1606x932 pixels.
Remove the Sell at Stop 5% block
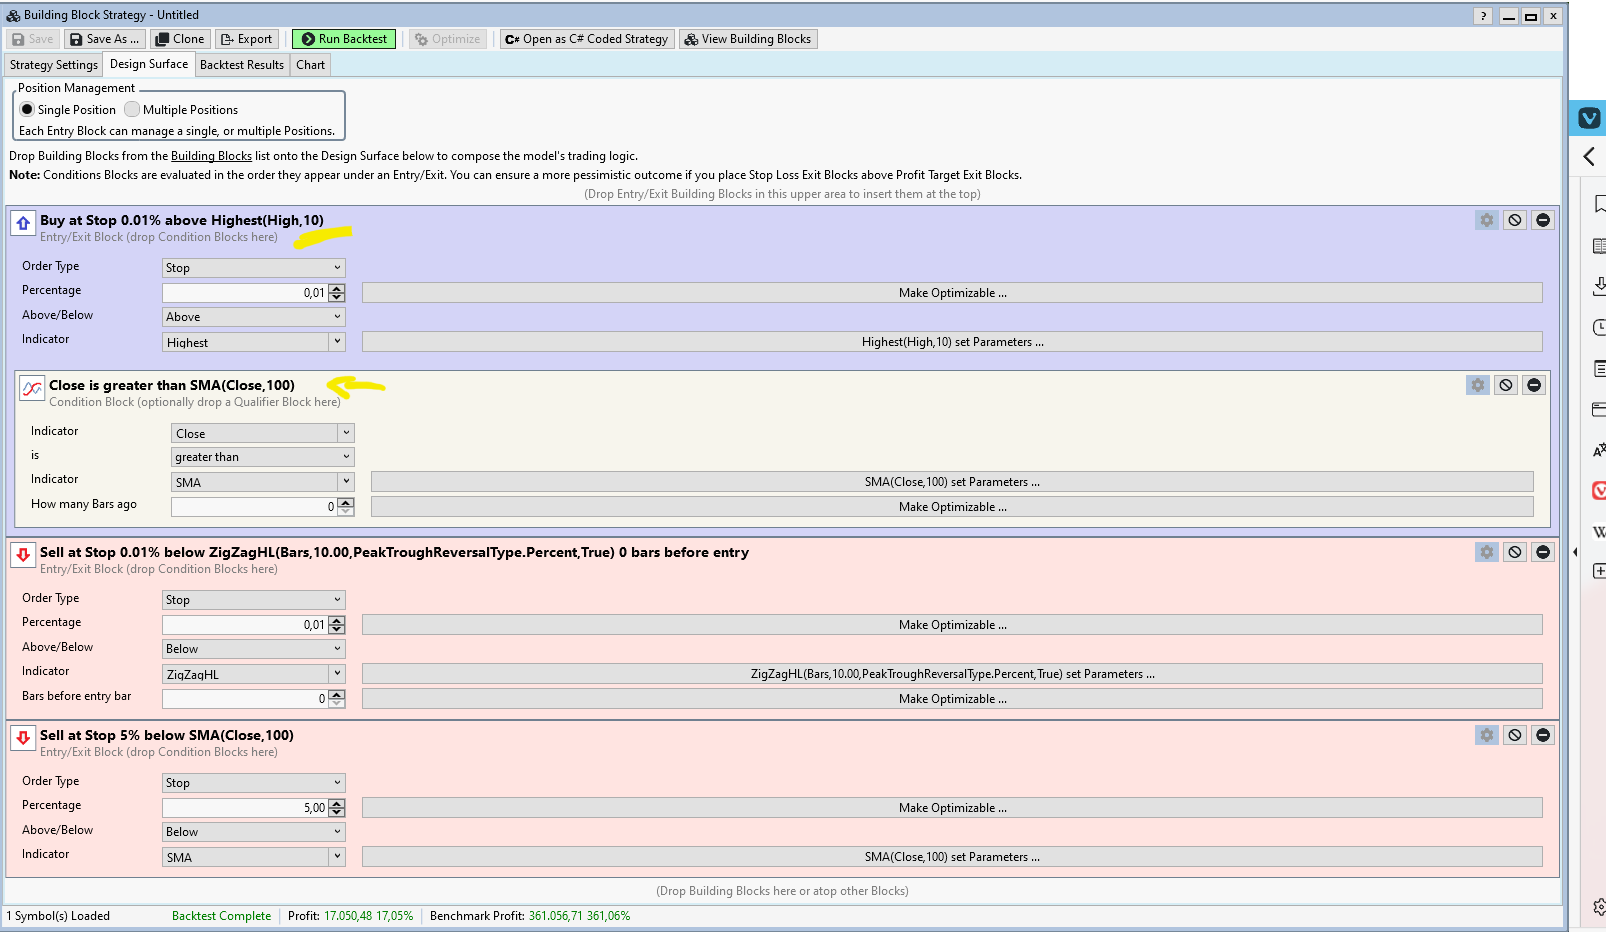pyautogui.click(x=1543, y=735)
